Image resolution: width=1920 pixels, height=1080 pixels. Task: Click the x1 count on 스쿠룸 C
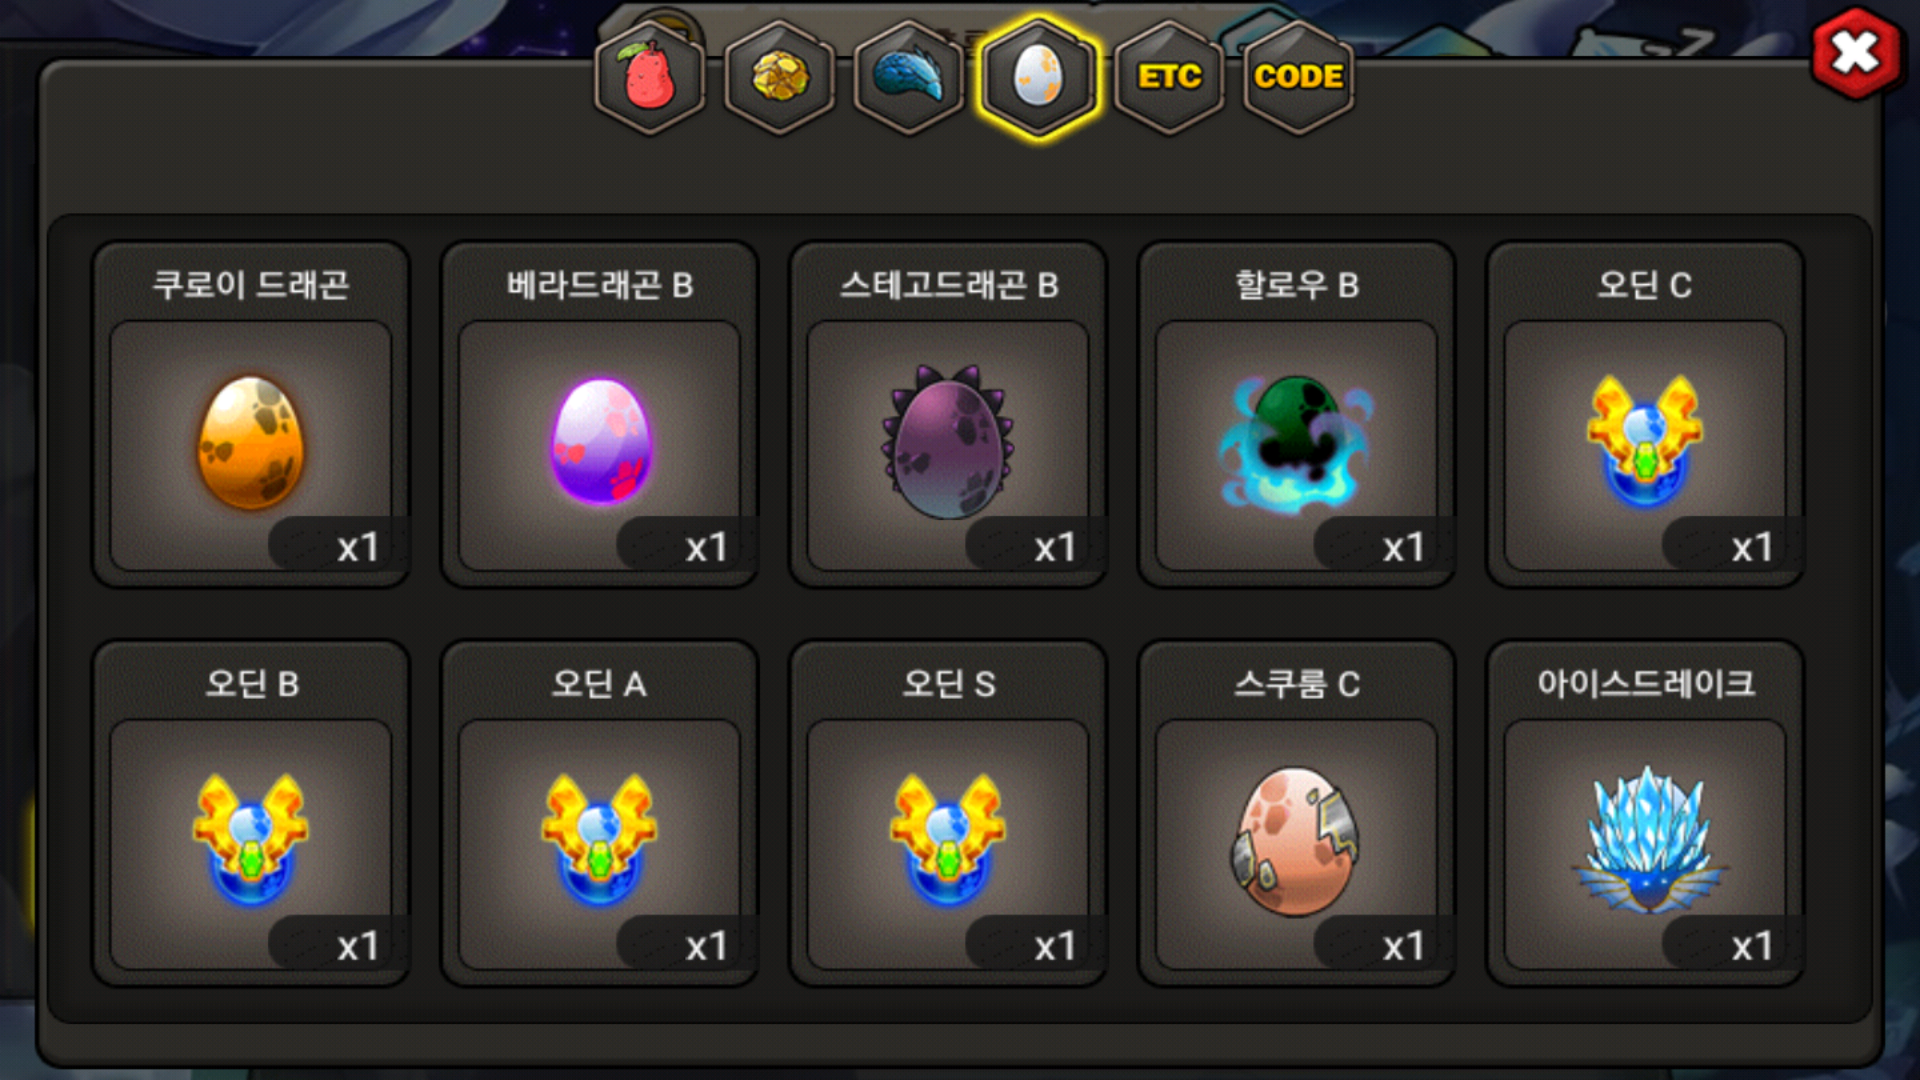coord(1402,946)
